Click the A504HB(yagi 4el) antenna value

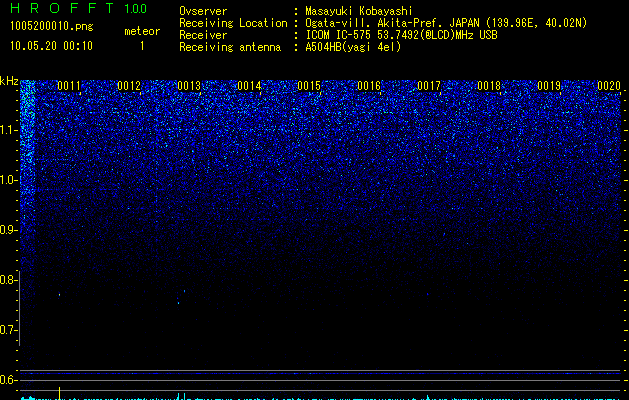pos(353,47)
